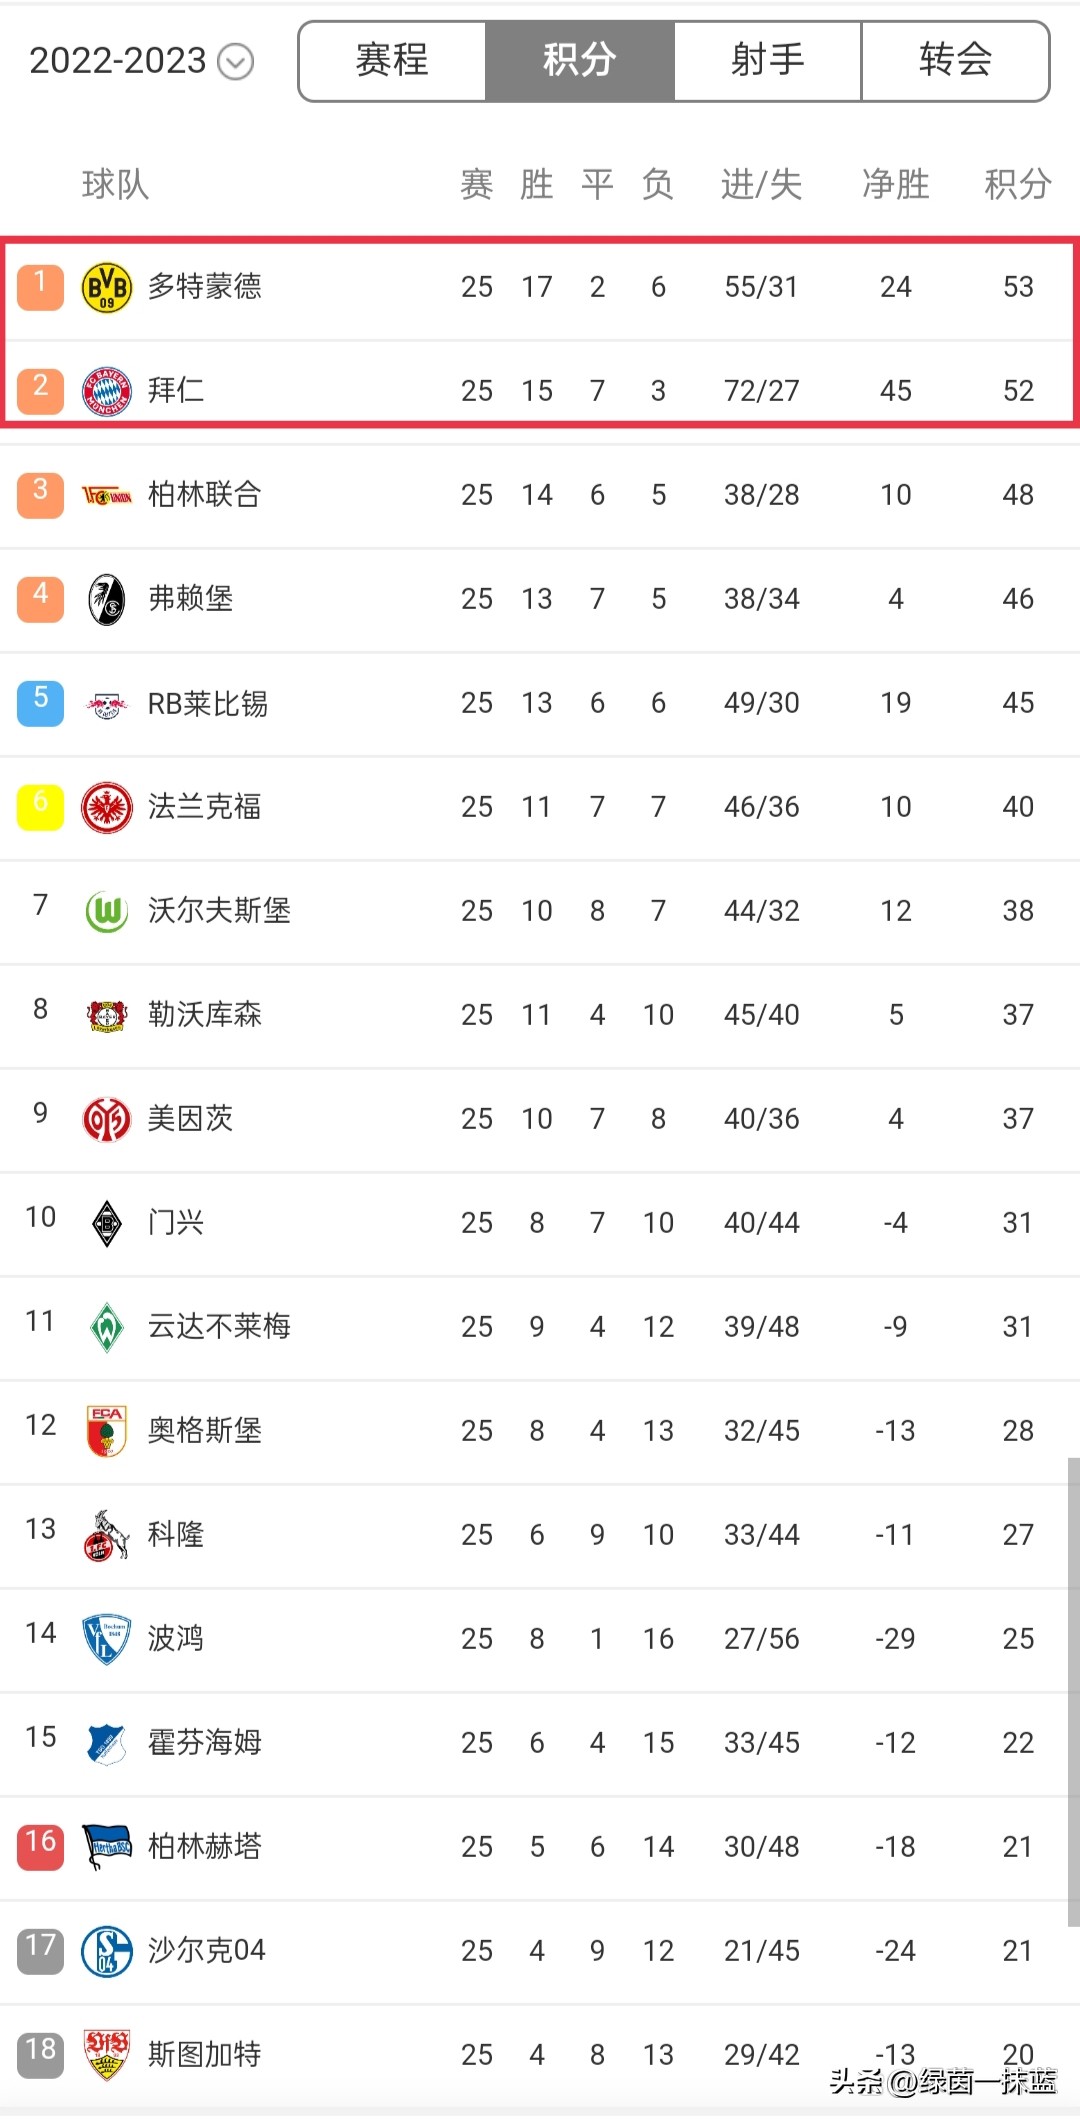Open the 2022-2023 season dropdown arrow

[236, 62]
